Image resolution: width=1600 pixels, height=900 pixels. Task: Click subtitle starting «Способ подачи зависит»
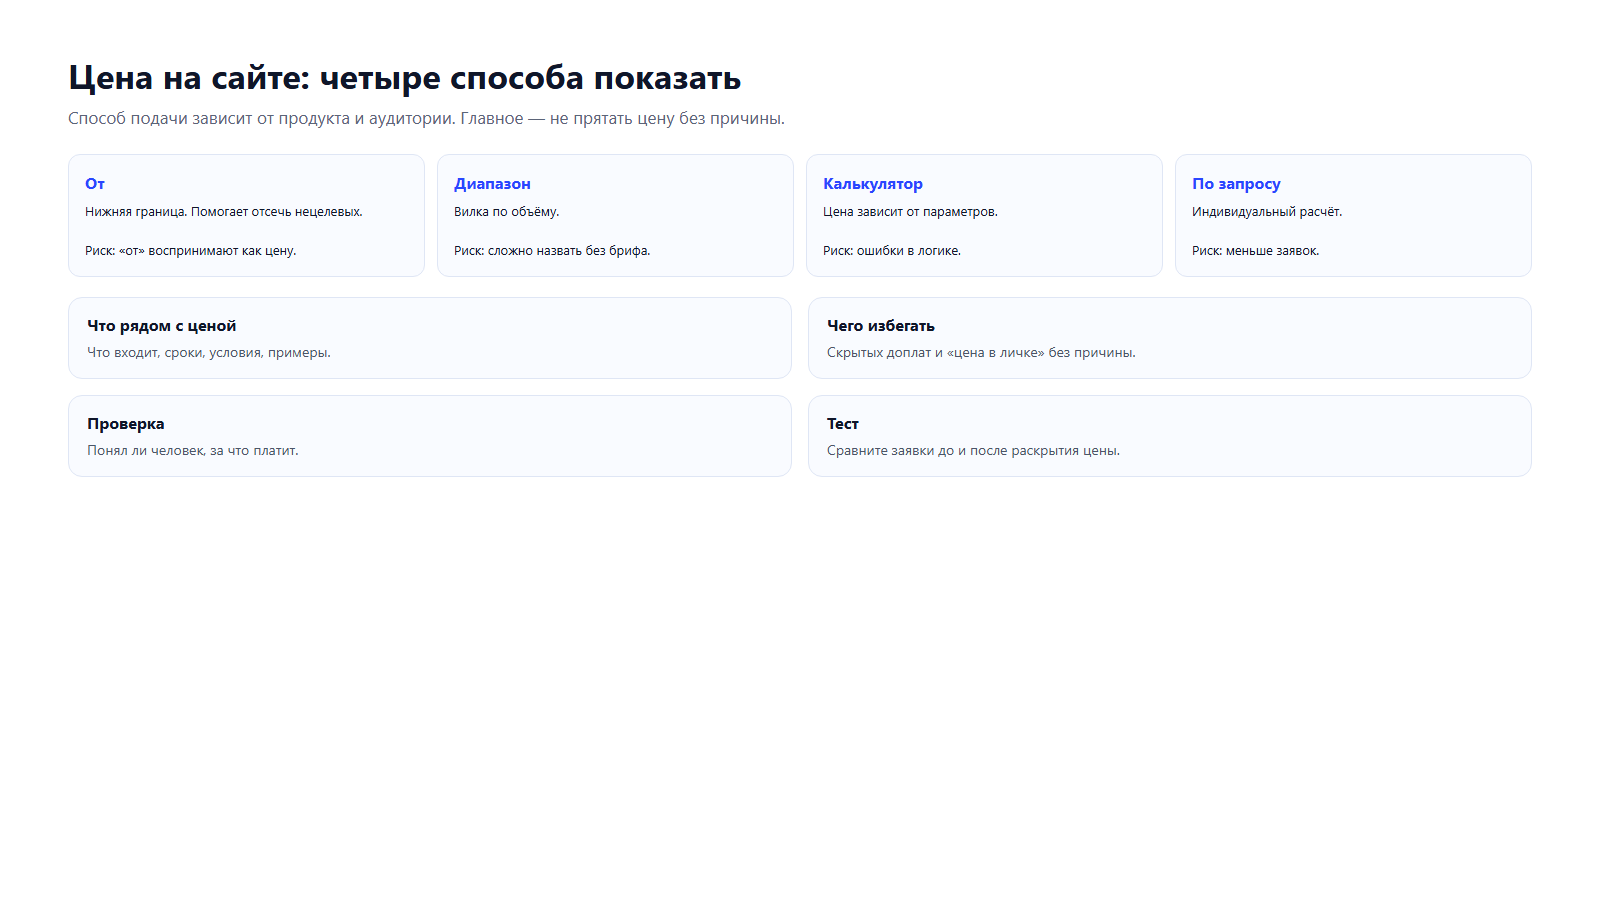(426, 119)
